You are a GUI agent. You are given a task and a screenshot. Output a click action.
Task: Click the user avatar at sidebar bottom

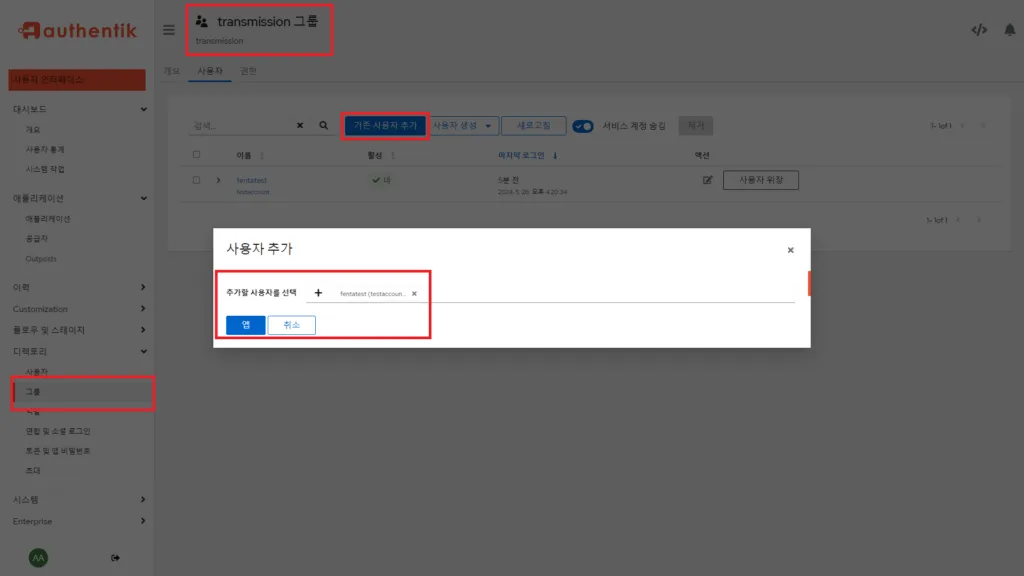tap(40, 558)
